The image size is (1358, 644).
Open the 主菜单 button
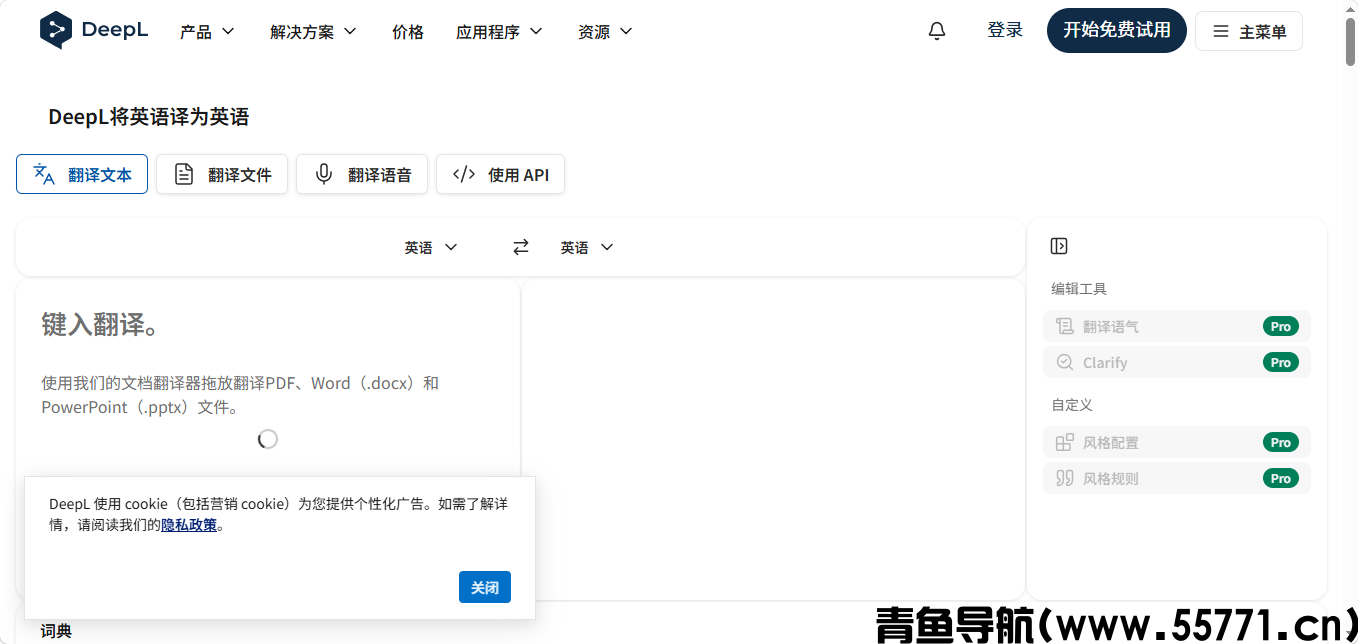click(1249, 31)
